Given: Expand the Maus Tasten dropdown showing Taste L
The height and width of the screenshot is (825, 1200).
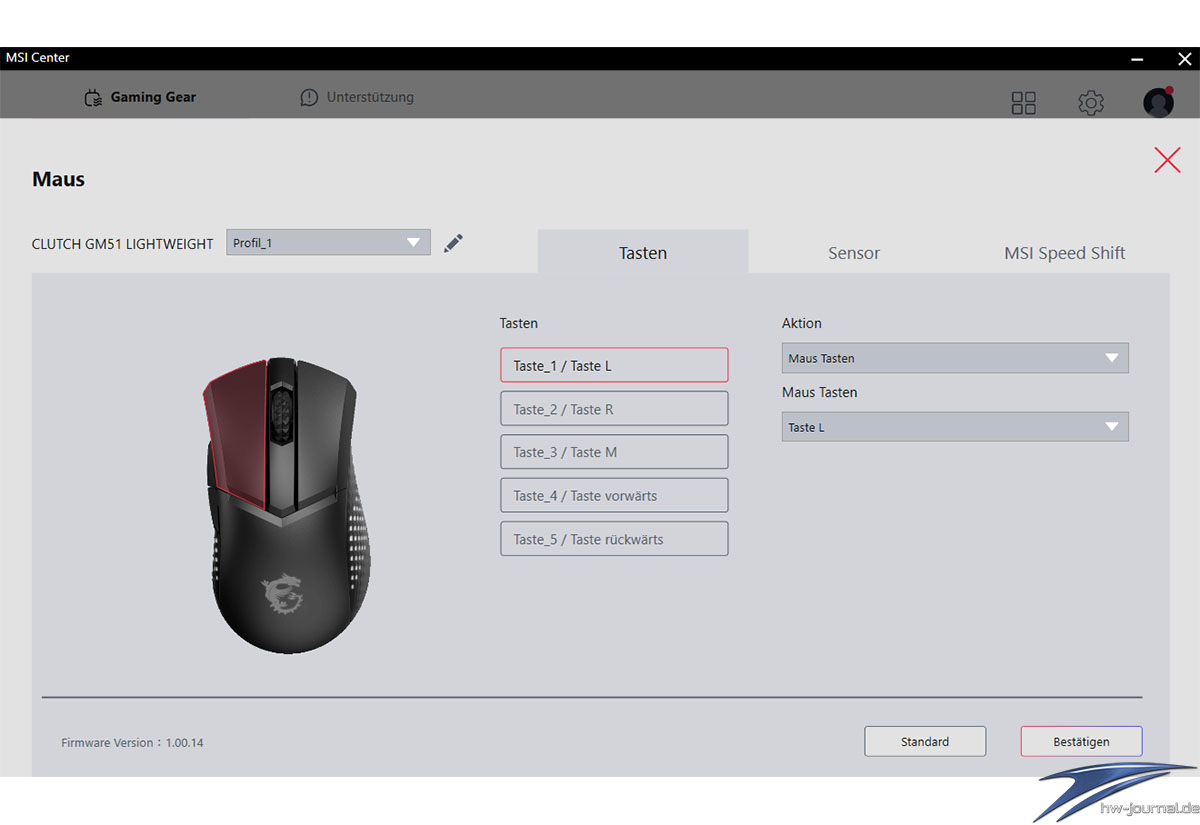Looking at the screenshot, I should (x=955, y=427).
